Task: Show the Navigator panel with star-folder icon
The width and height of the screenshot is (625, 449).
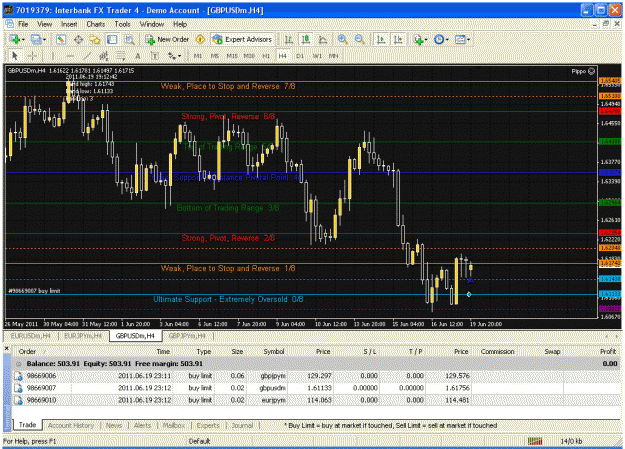Action: point(95,39)
